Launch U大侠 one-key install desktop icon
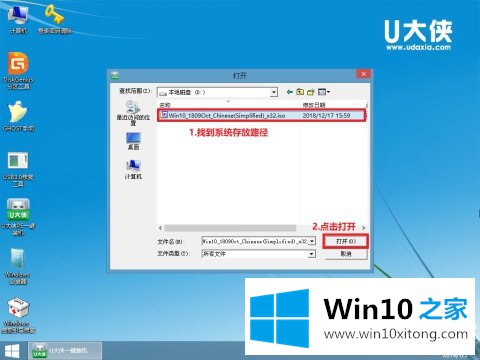Screen dimensions: 480x360 pyautogui.click(x=18, y=217)
